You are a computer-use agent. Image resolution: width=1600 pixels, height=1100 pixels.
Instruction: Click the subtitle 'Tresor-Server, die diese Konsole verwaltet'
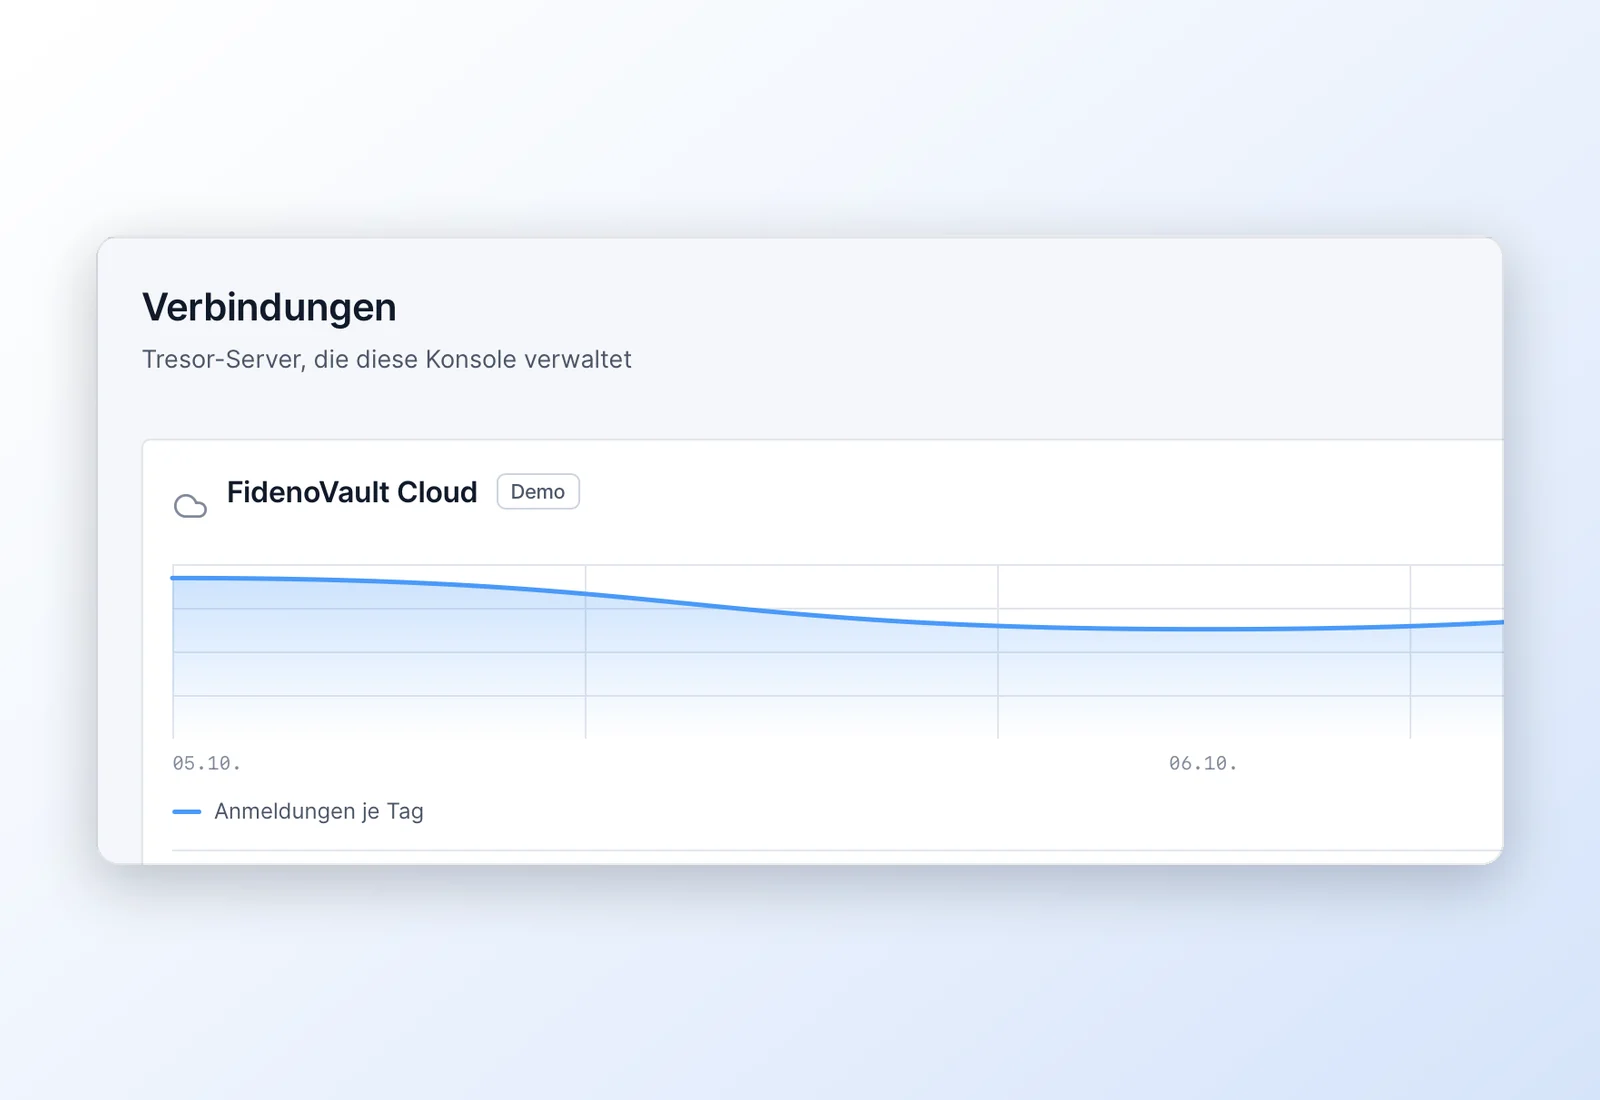point(387,359)
